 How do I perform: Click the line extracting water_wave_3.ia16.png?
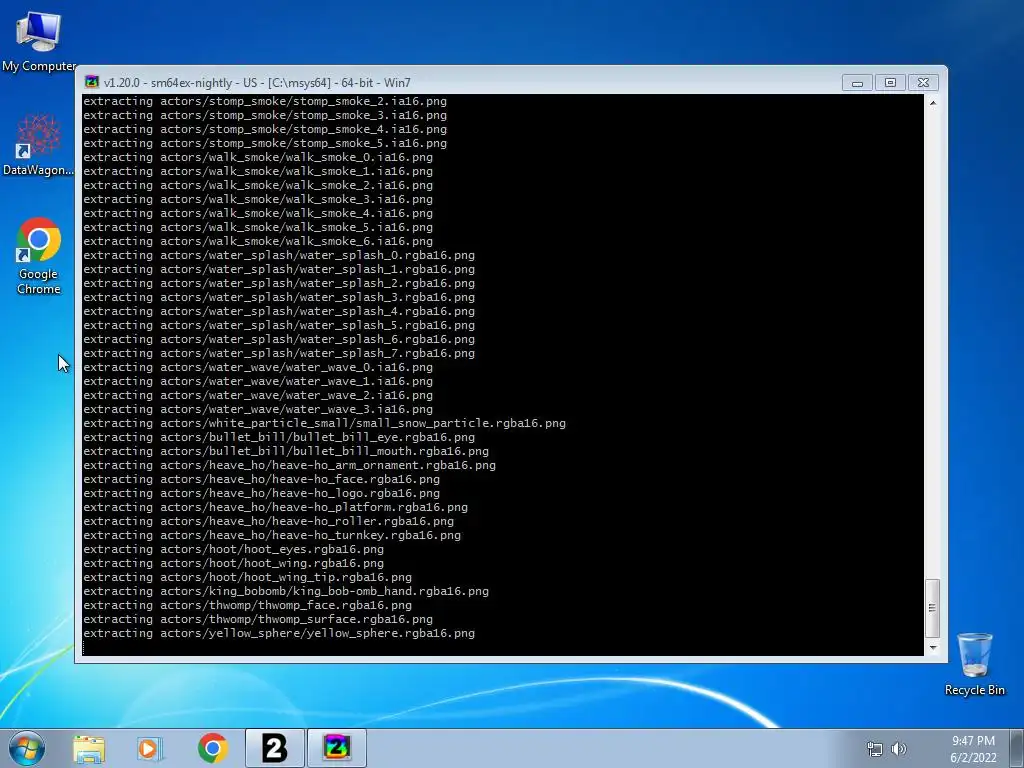click(258, 409)
